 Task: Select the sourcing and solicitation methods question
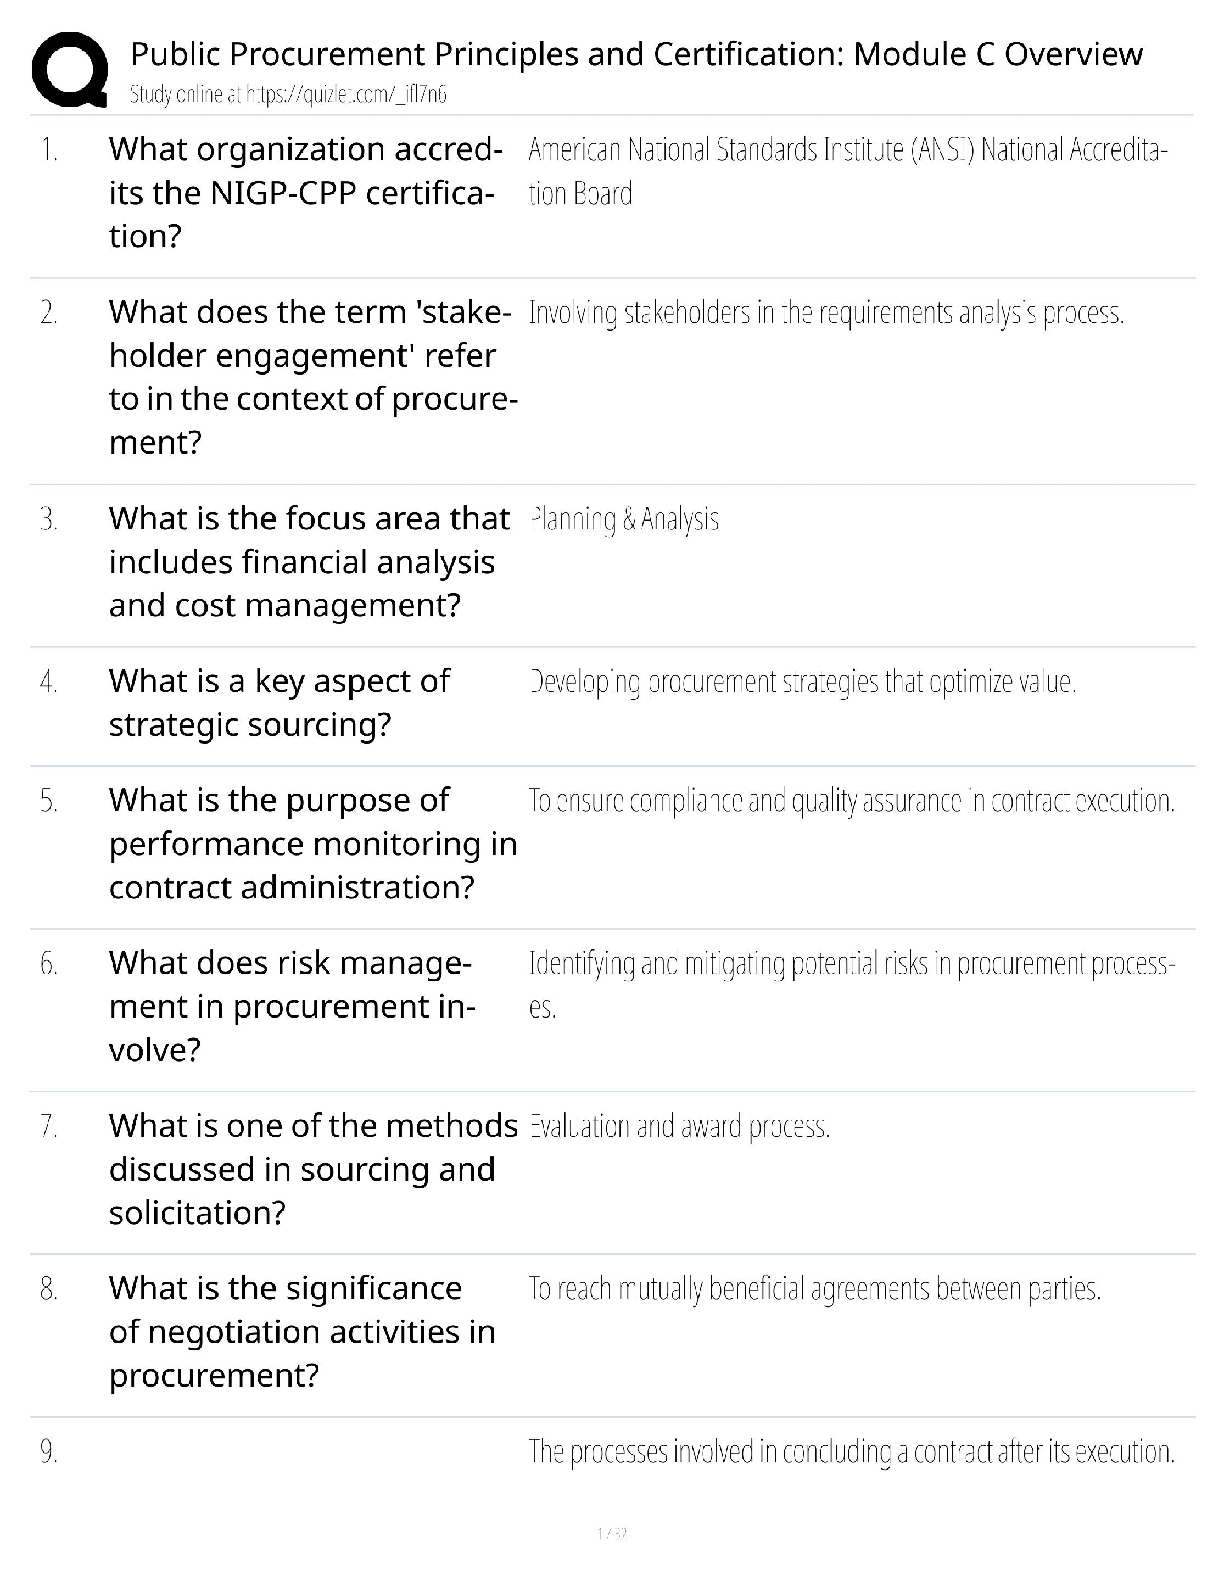tap(312, 1169)
